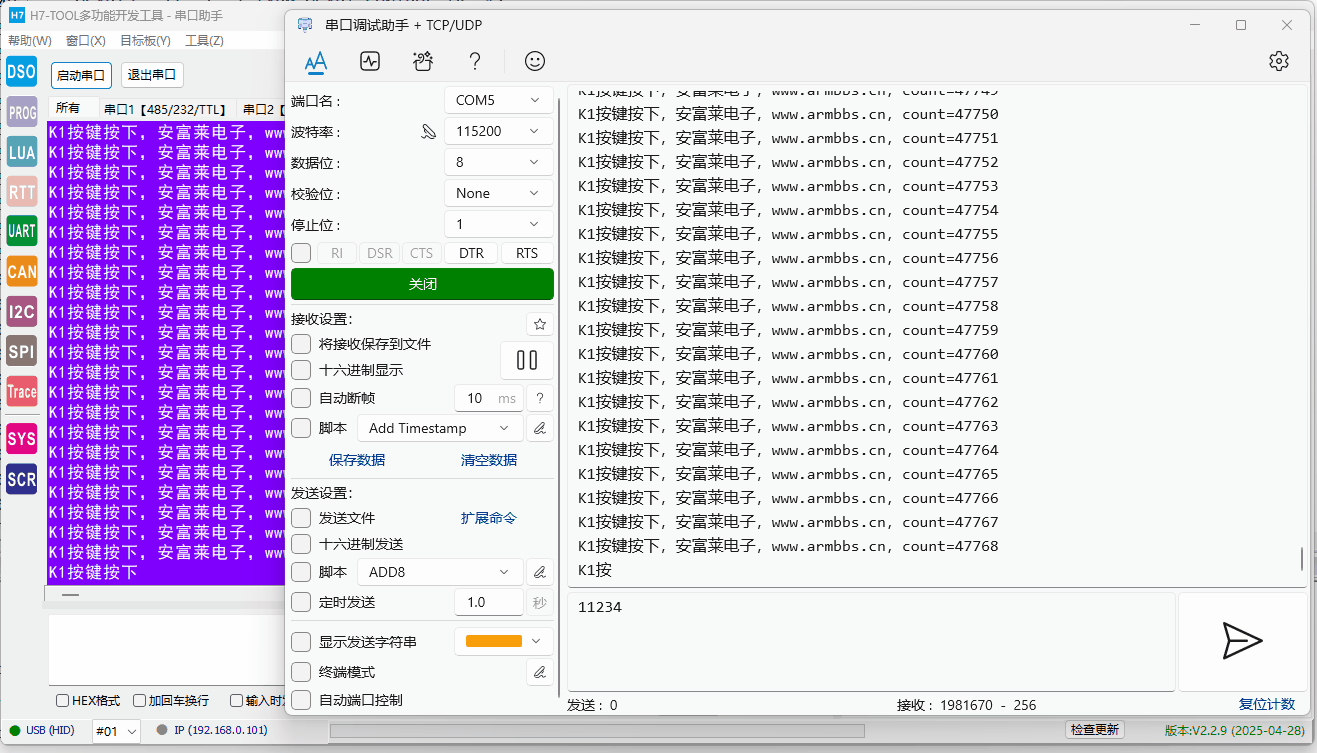Toggle 十六进制发送 checkbox
Screen dimensions: 1317x753
301,544
